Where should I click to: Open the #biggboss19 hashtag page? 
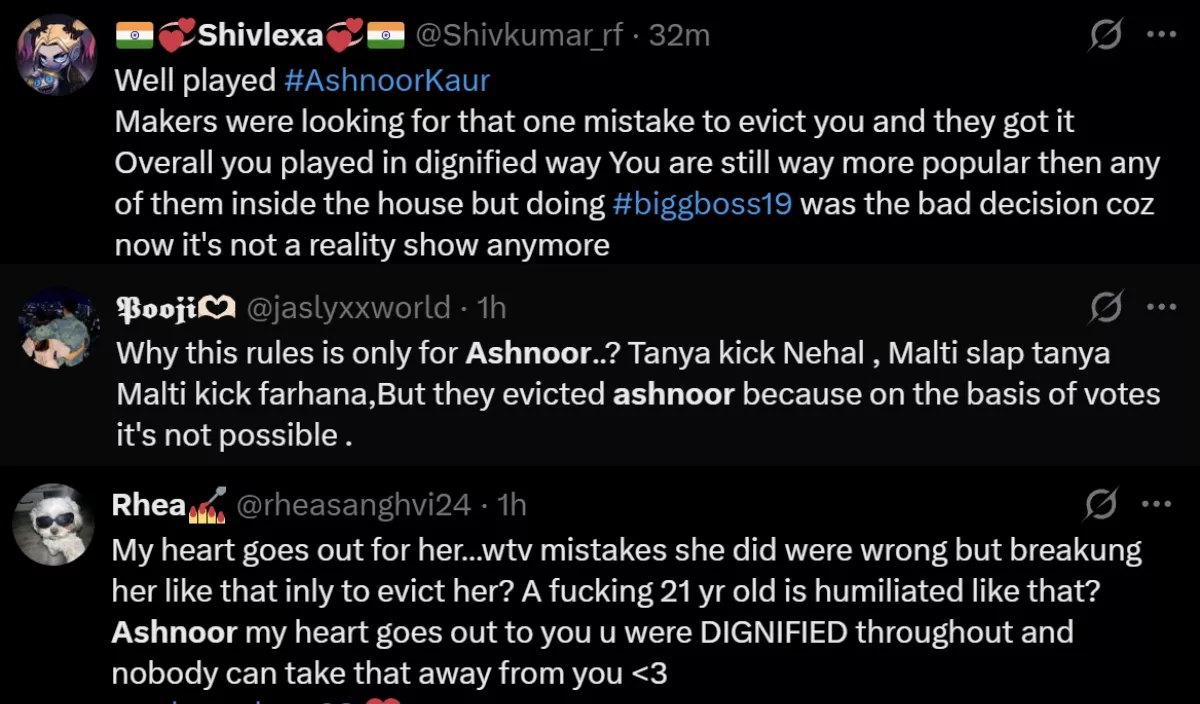click(x=702, y=203)
